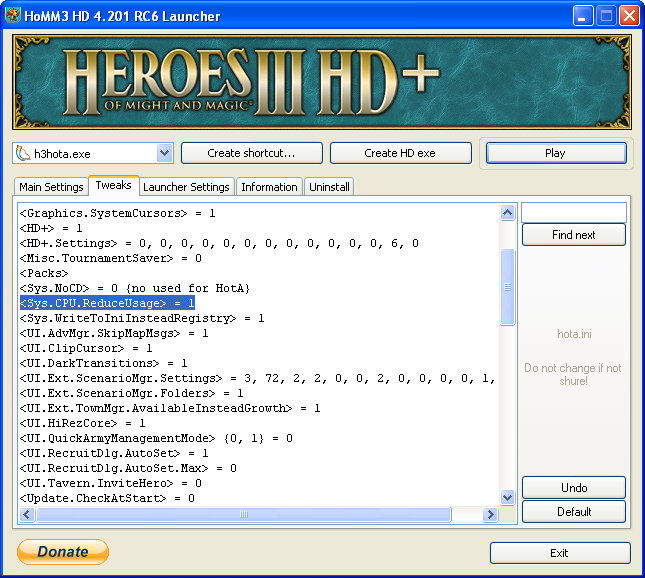The image size is (645, 578).
Task: Click the search text field above Find next
Action: click(x=573, y=212)
